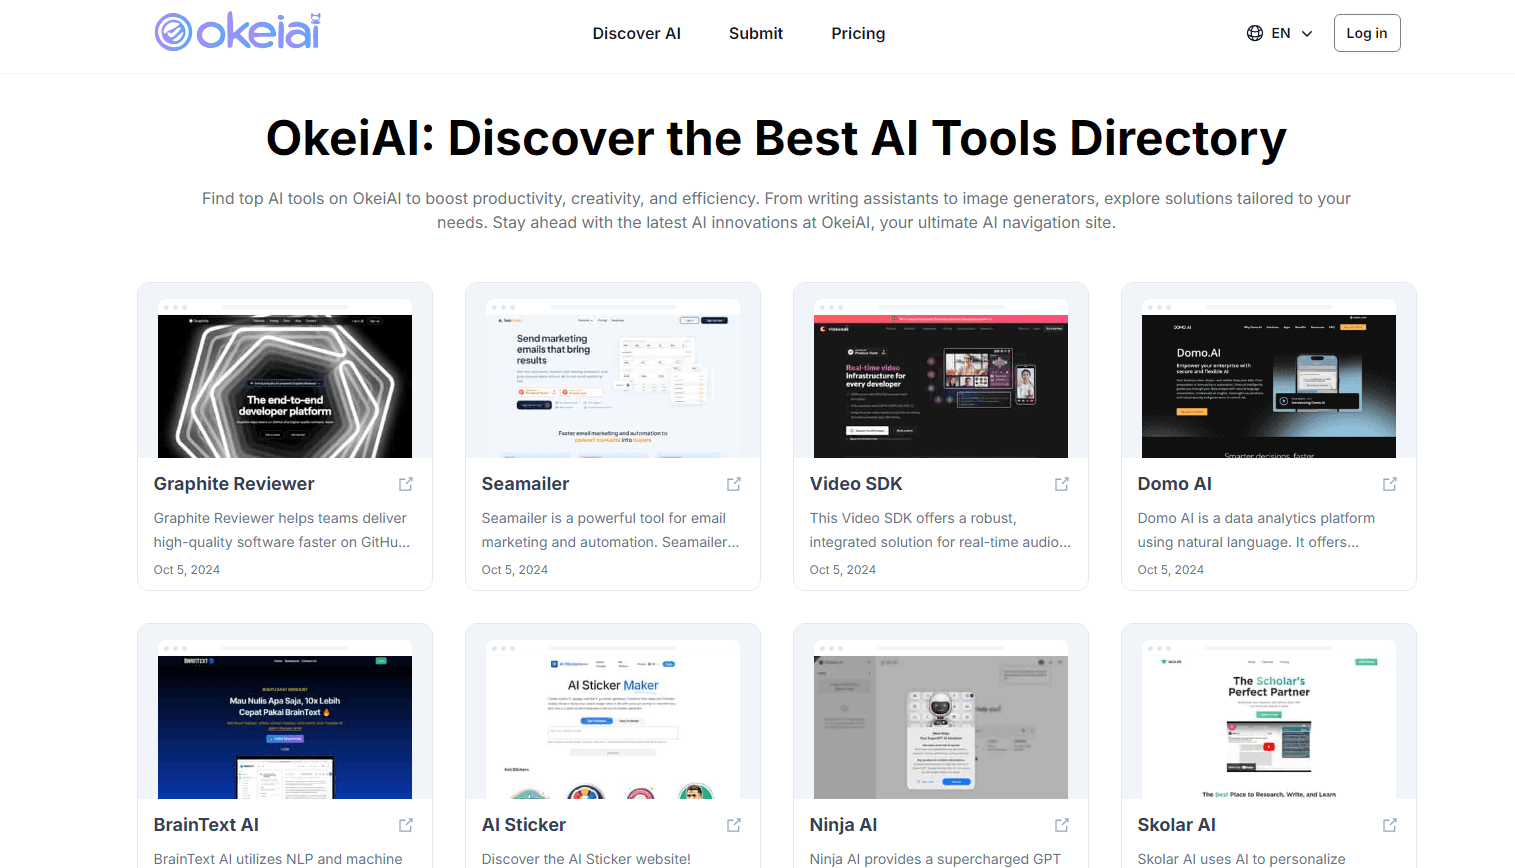
Task: Open the Video SDK title link
Action: coord(856,484)
